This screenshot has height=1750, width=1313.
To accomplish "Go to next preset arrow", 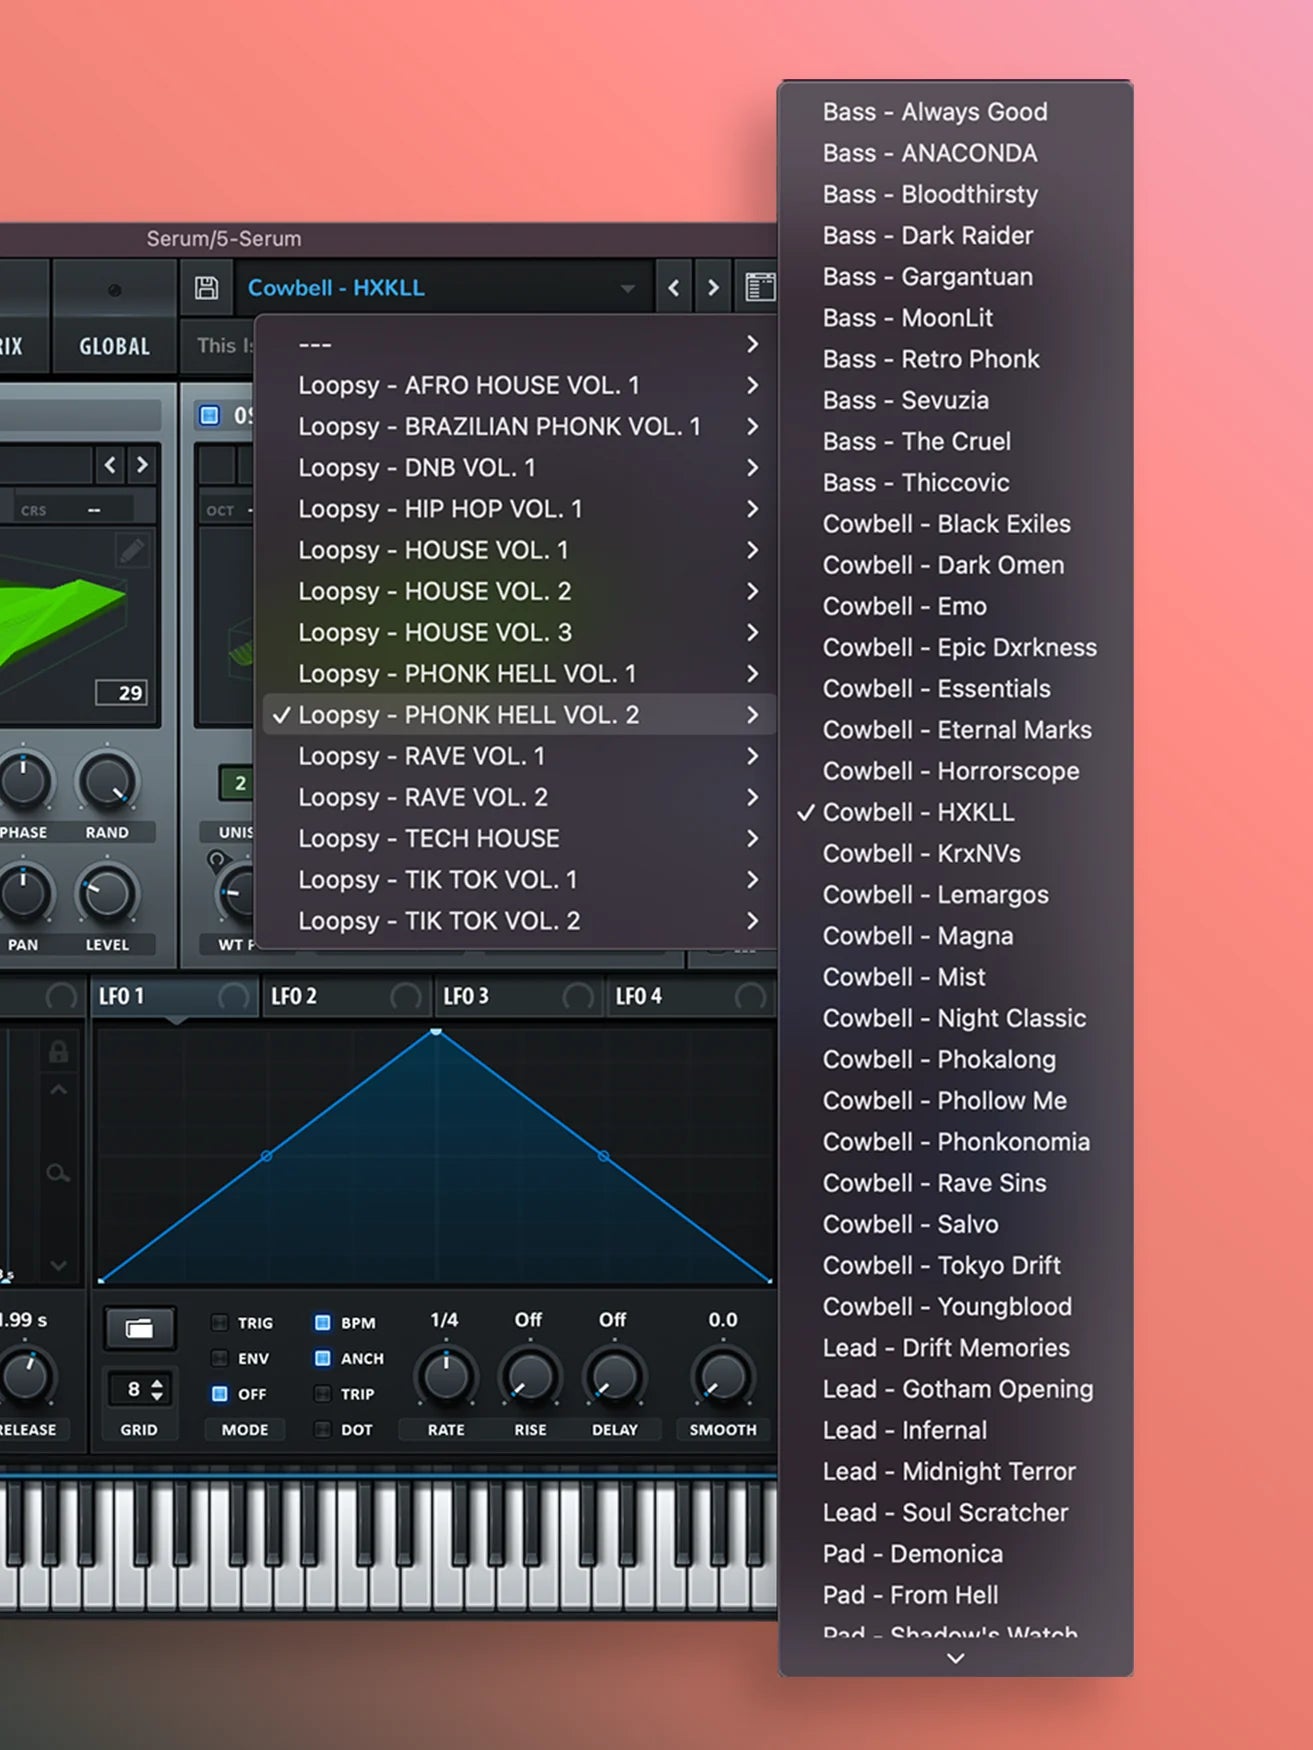I will [x=713, y=288].
